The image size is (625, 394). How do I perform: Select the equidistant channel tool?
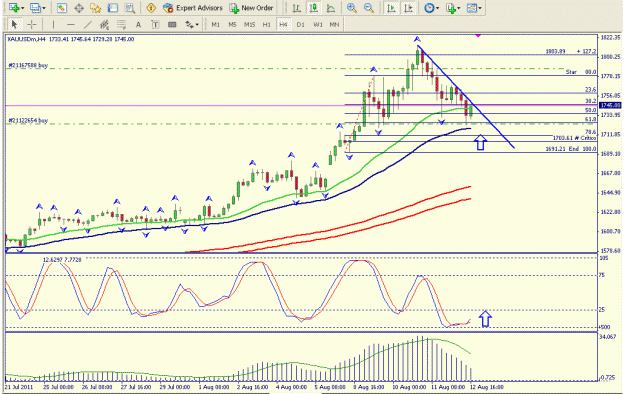pos(104,25)
